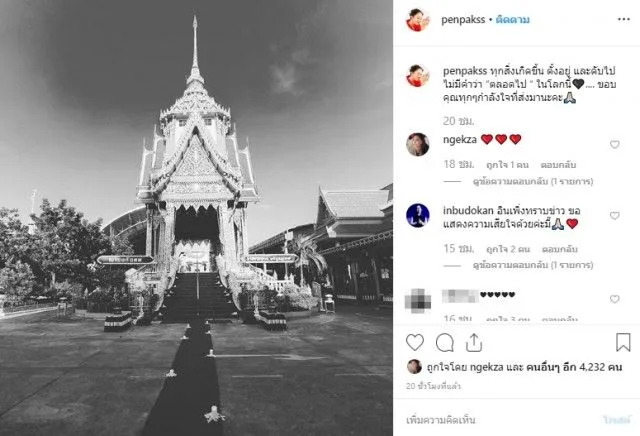Focus the add comment input field
This screenshot has width=640, height=436.
[x=500, y=420]
